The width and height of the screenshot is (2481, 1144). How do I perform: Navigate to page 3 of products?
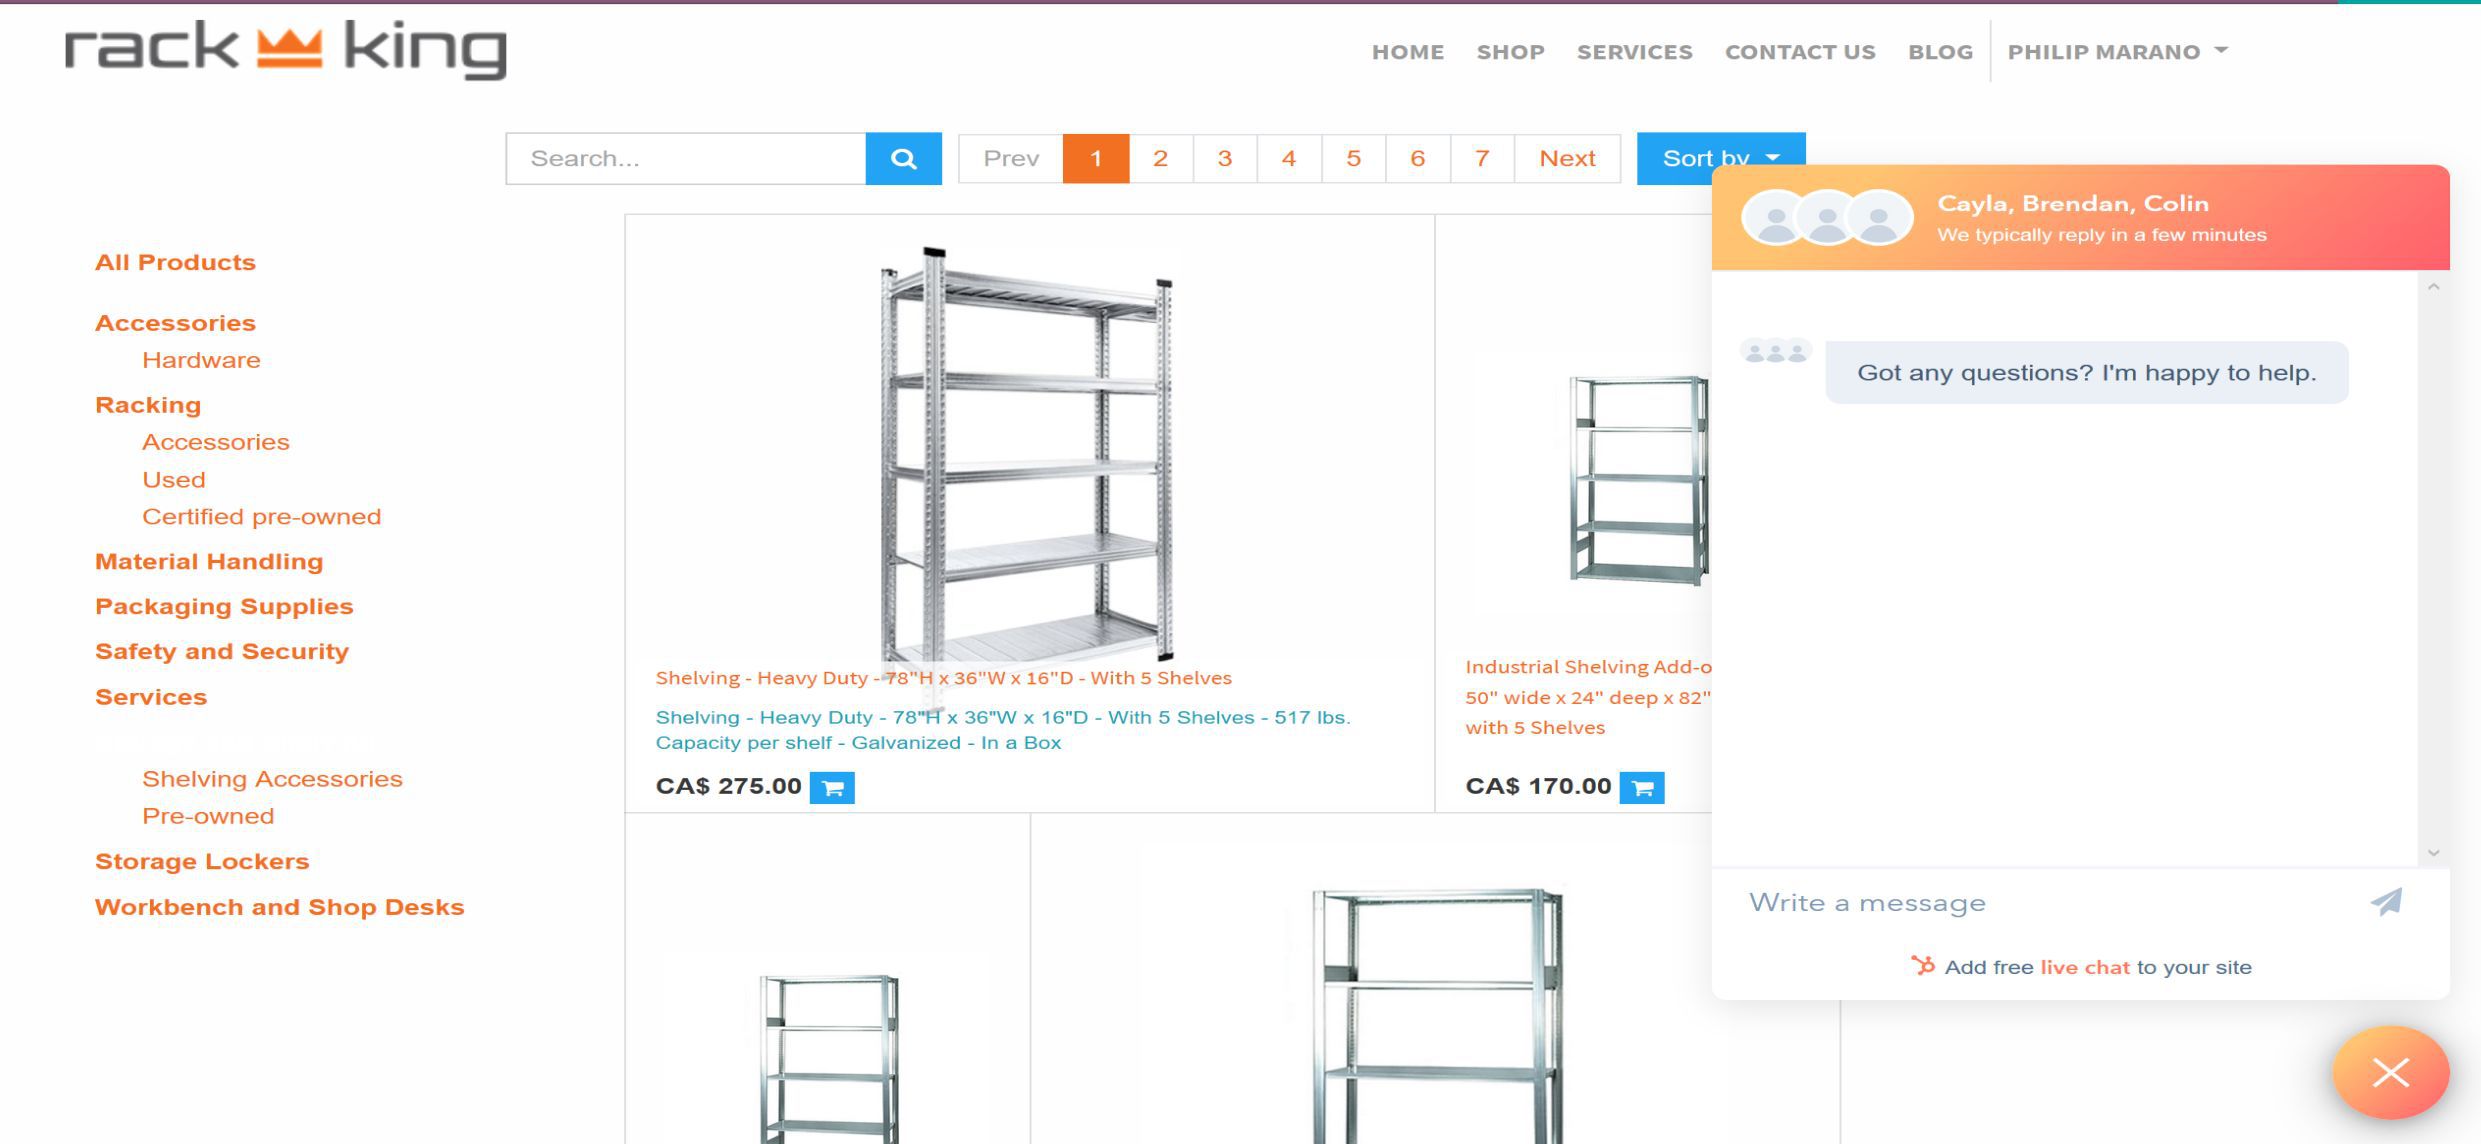[x=1225, y=157]
